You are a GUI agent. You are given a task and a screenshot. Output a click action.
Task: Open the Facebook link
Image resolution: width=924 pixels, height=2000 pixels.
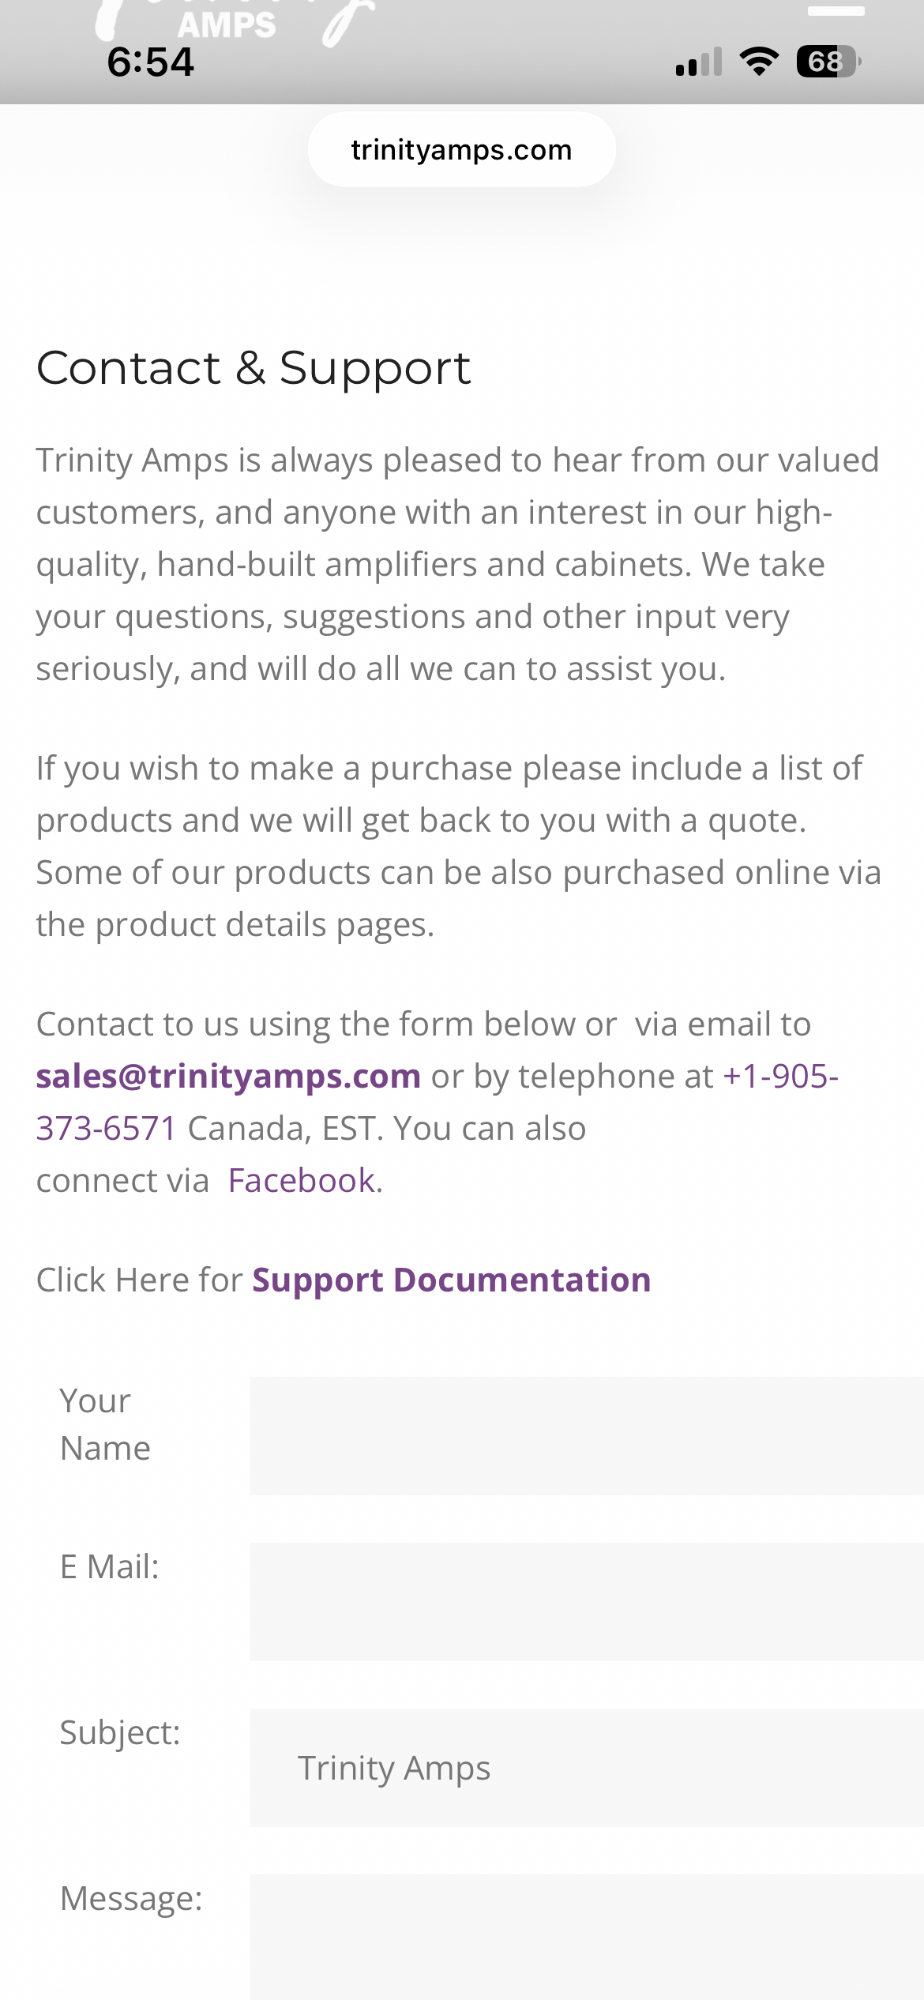[x=302, y=1181]
